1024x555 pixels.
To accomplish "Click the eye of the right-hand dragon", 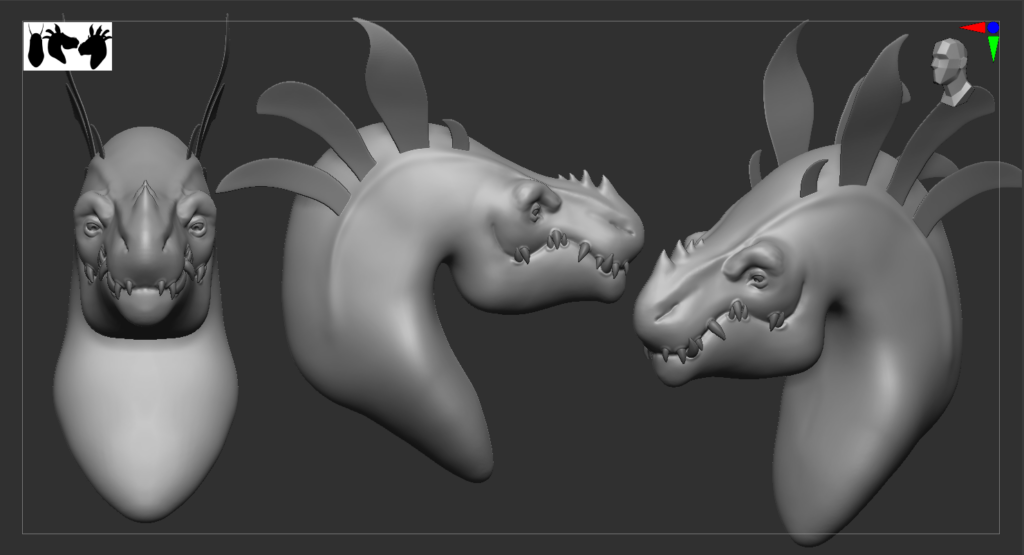I will point(758,277).
